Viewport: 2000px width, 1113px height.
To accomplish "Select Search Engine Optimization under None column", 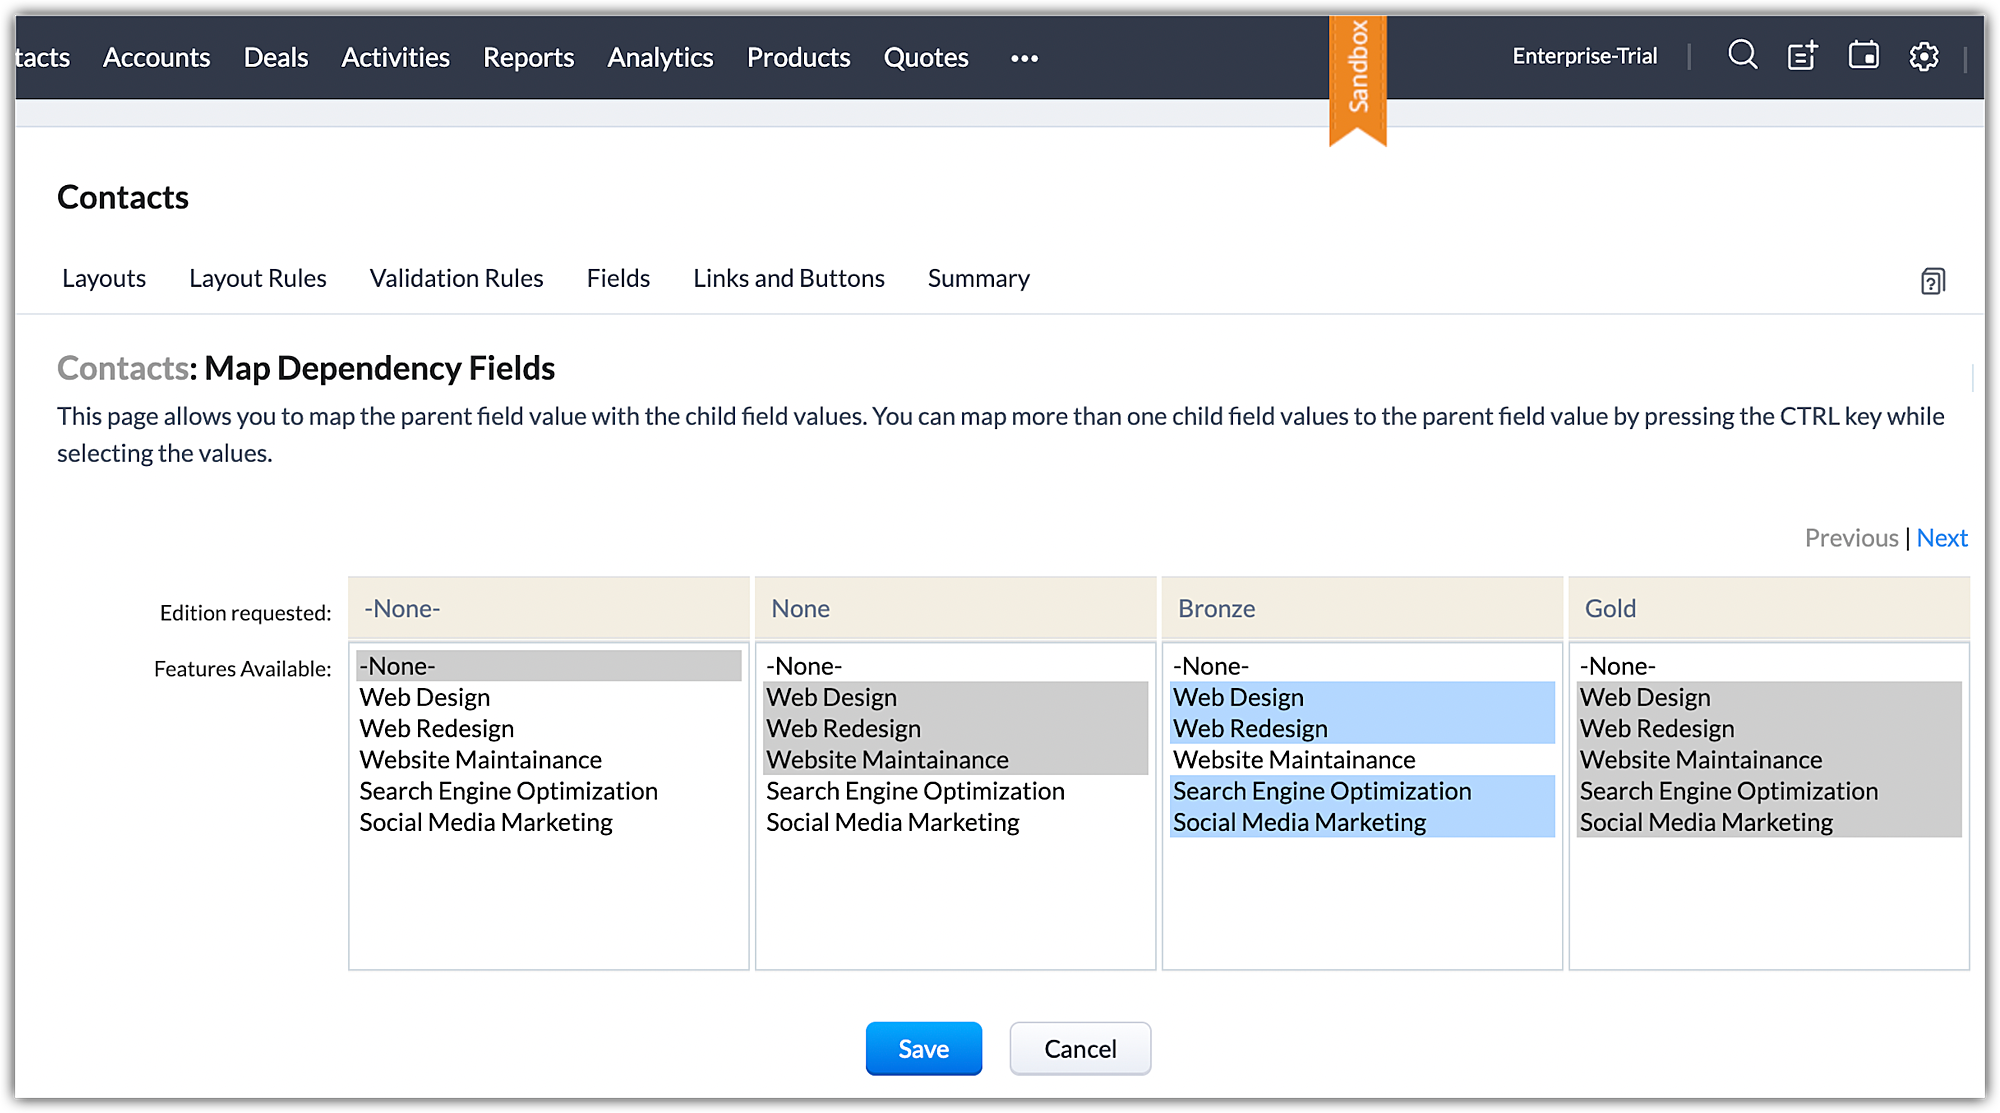I will (x=915, y=791).
